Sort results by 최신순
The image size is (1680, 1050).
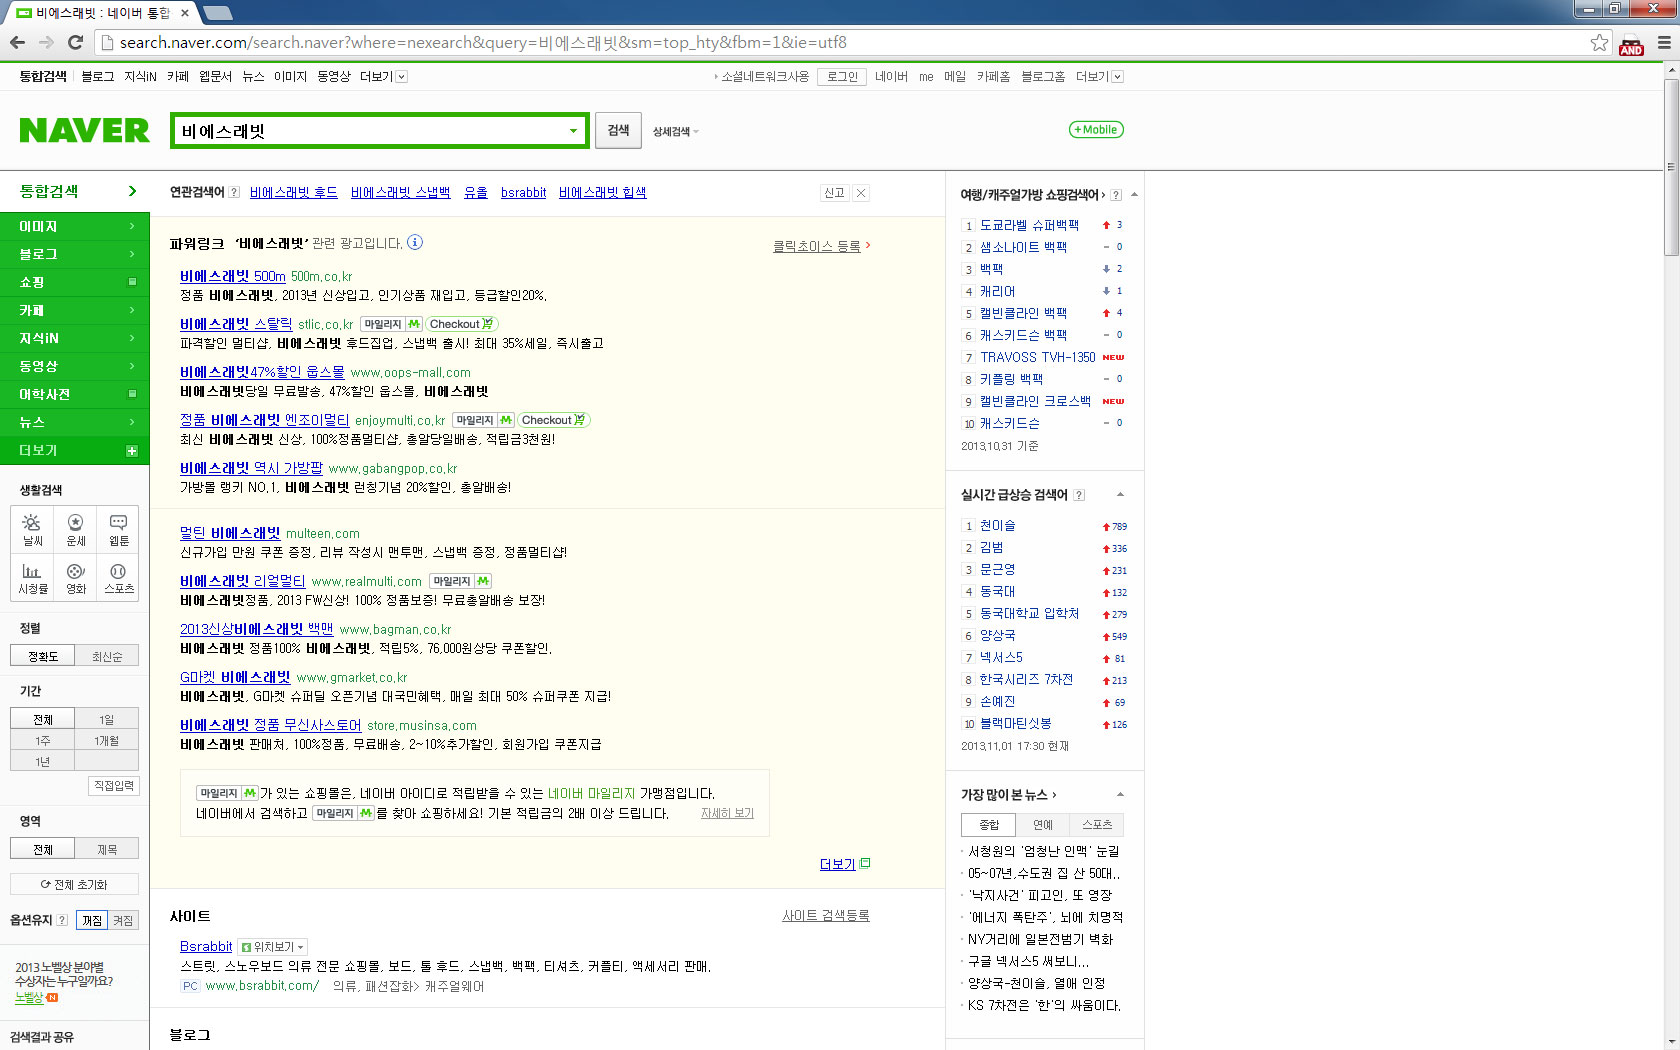(x=107, y=656)
